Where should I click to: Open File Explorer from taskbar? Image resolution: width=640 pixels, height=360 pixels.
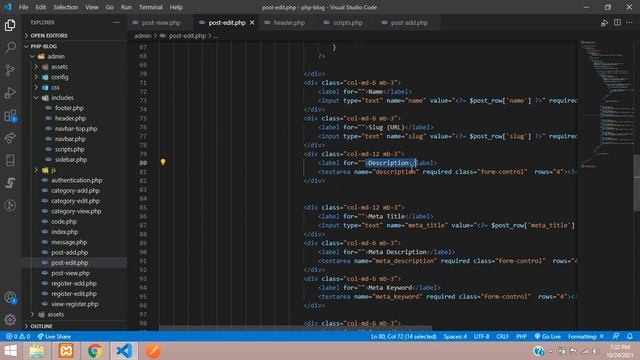pyautogui.click(x=37, y=351)
